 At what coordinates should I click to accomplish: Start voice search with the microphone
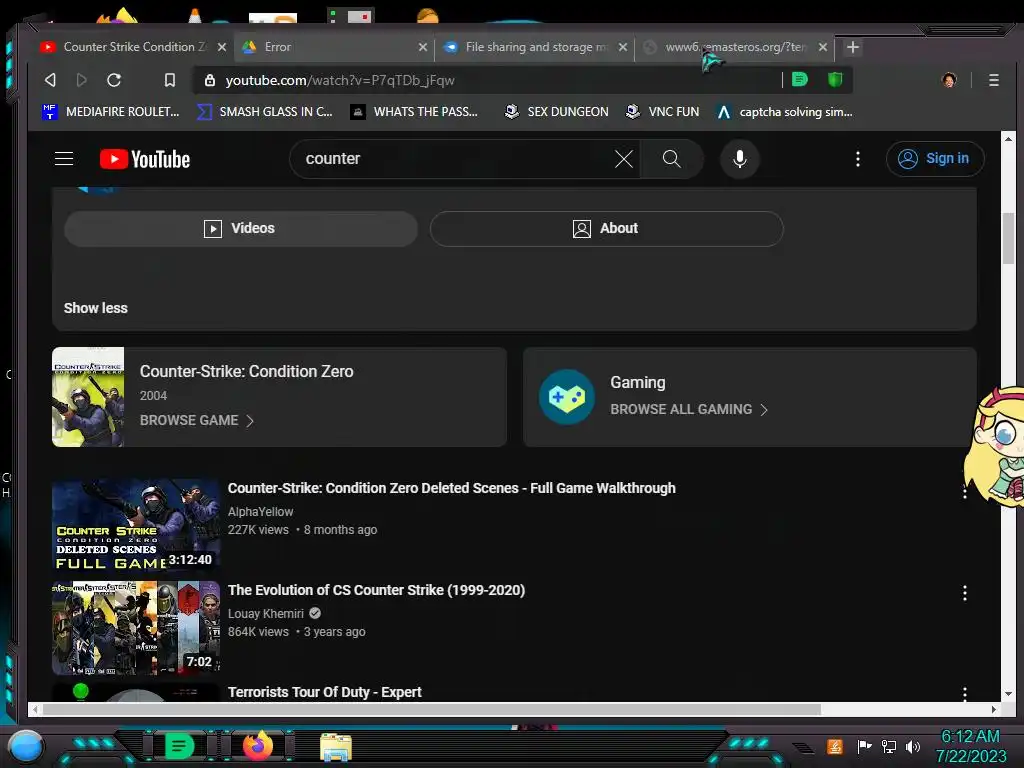point(739,159)
